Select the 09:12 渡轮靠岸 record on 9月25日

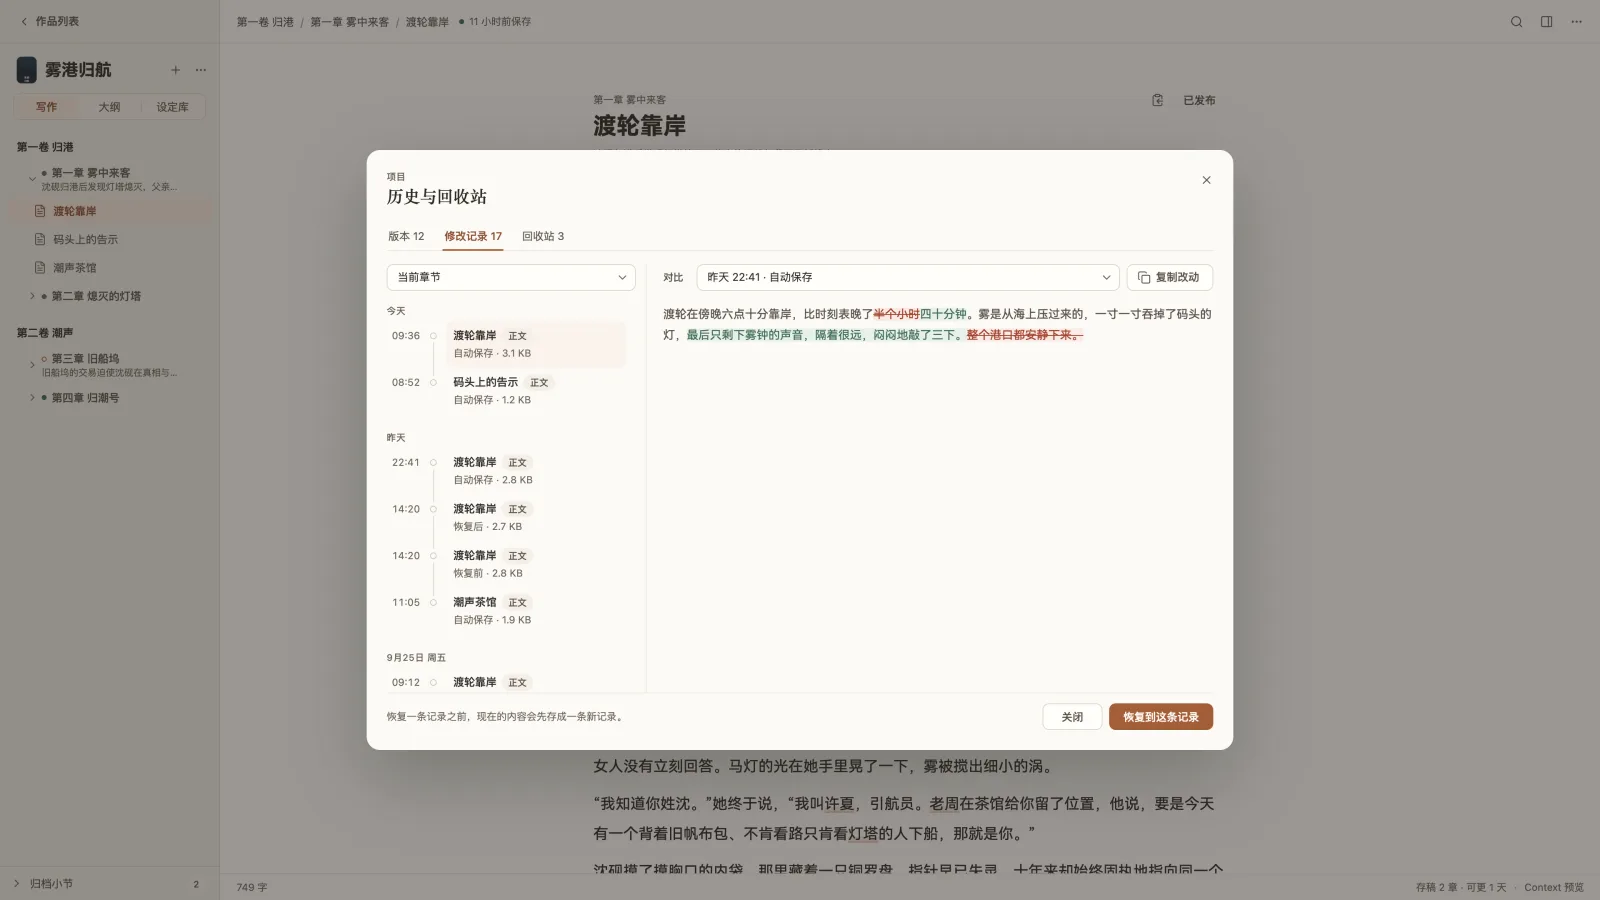(x=535, y=682)
